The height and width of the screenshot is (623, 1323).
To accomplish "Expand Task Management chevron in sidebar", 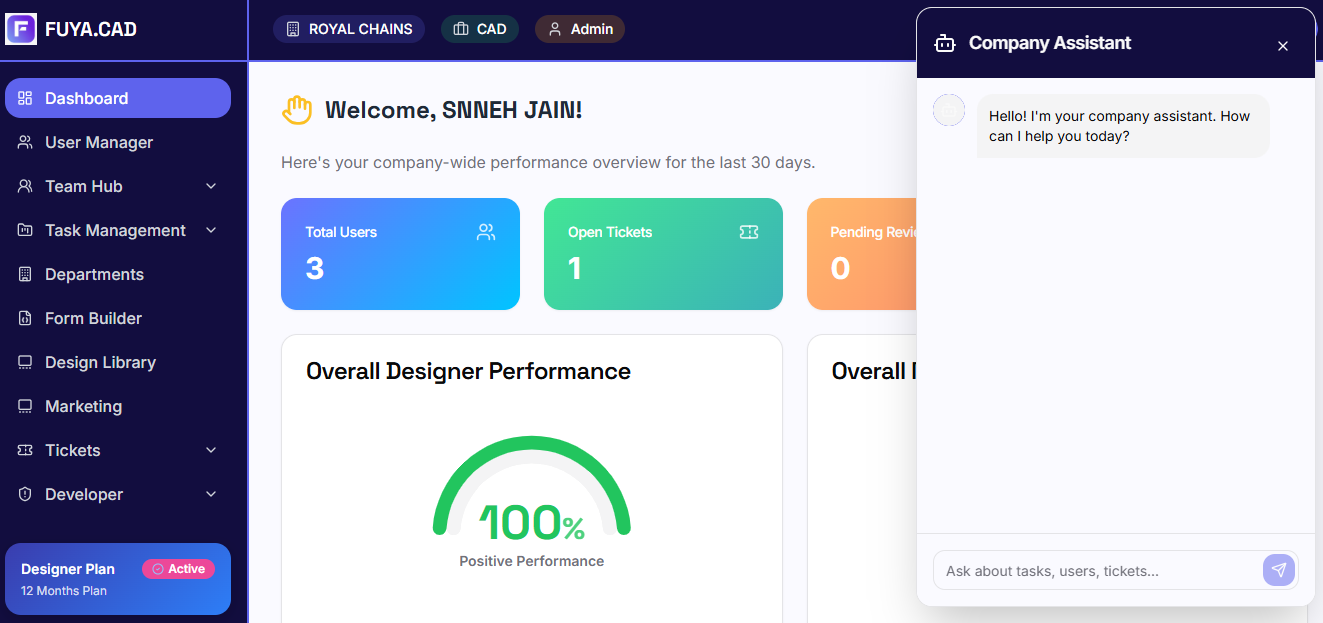I will (x=211, y=230).
